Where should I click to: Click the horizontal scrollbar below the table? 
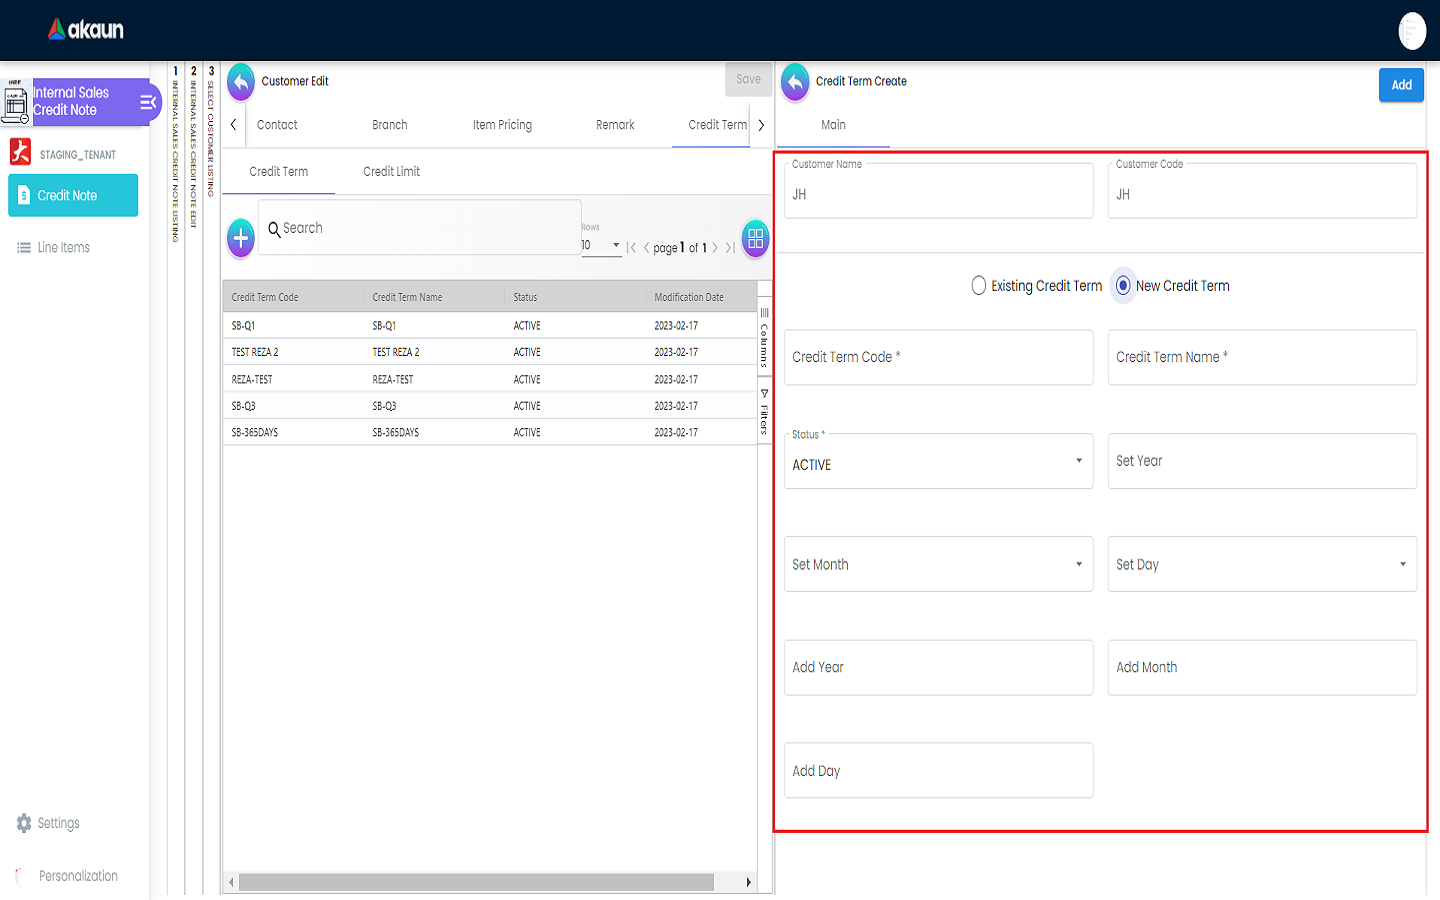(x=476, y=882)
